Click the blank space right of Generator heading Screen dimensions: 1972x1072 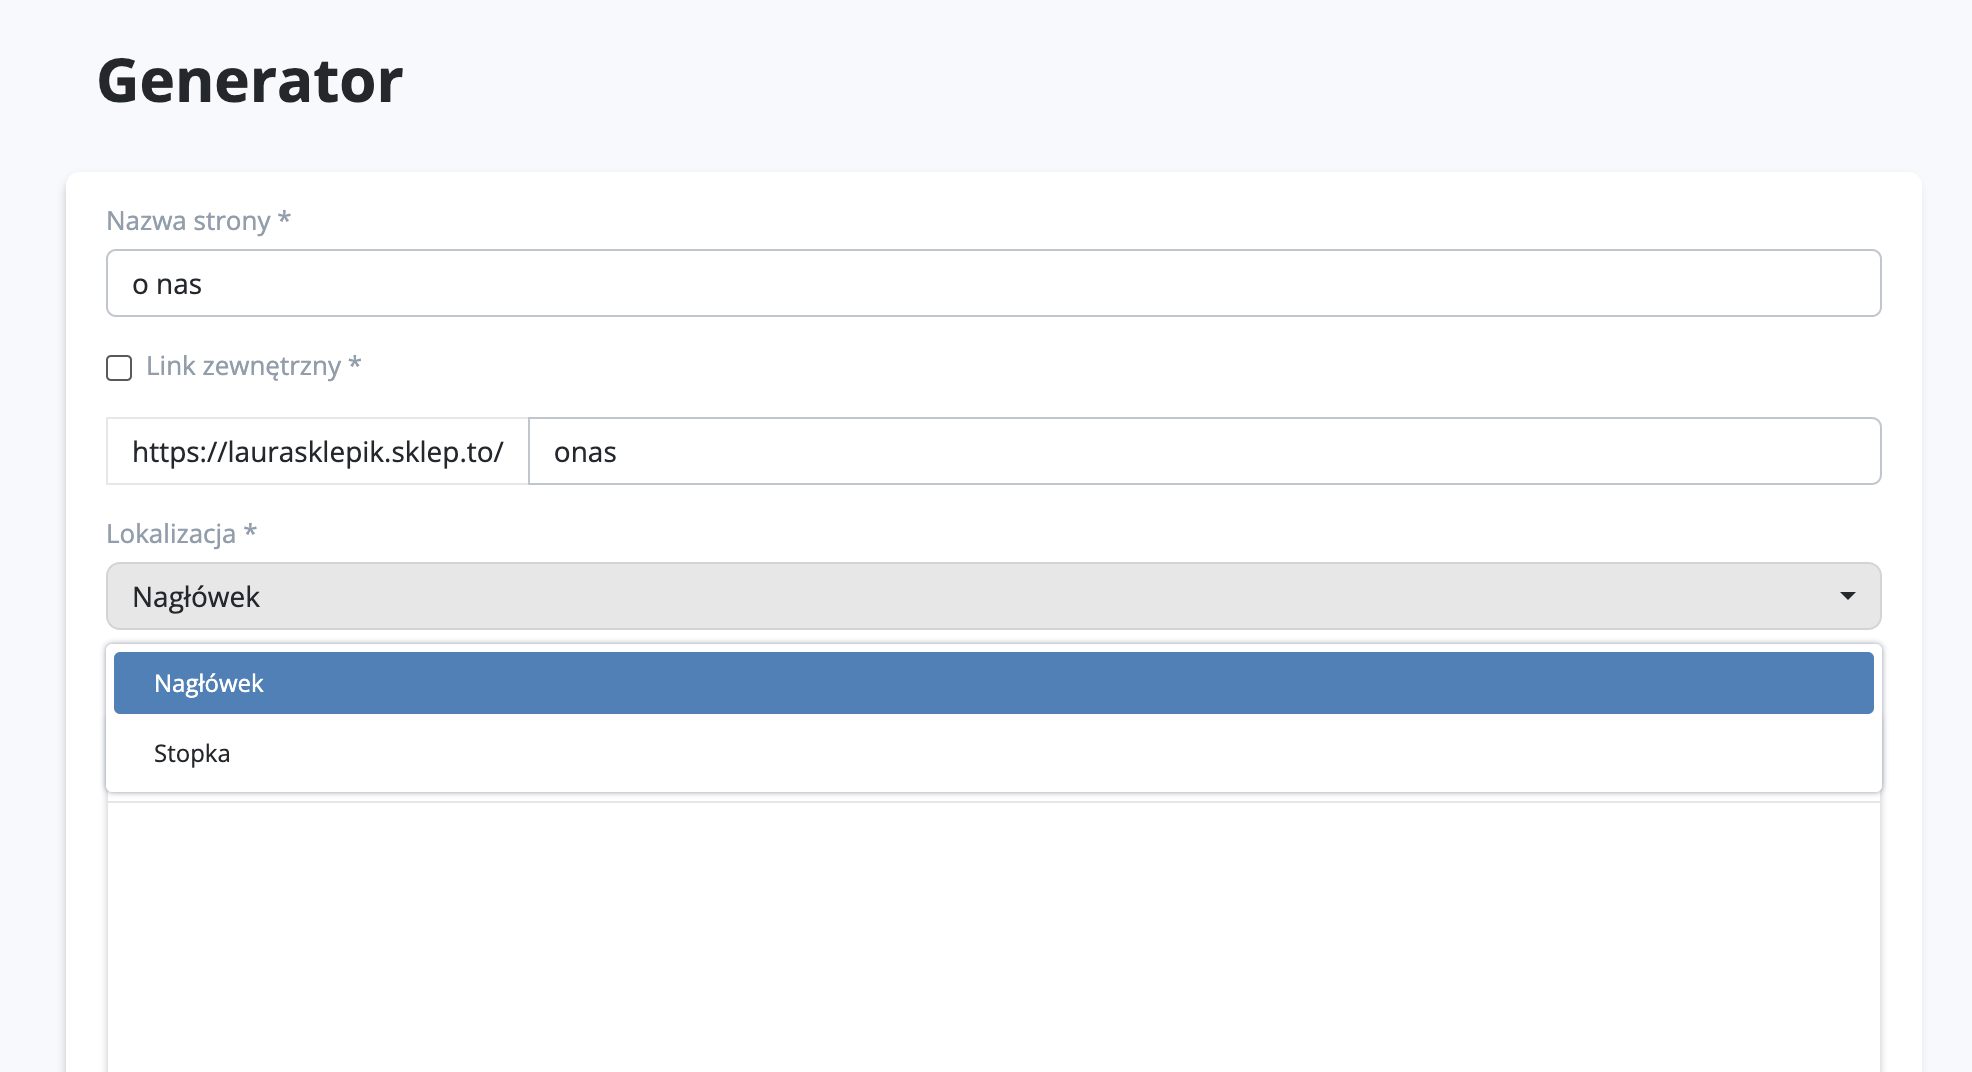[x=1100, y=81]
